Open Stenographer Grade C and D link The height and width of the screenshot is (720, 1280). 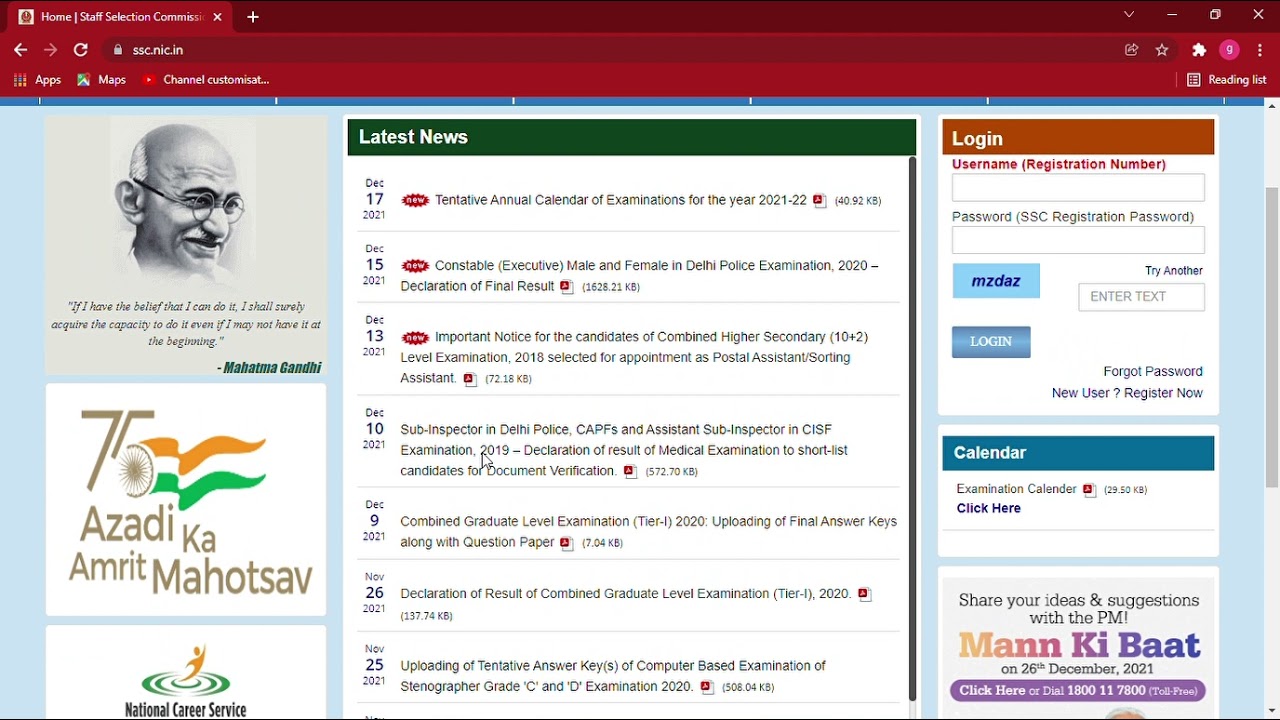pyautogui.click(x=613, y=676)
